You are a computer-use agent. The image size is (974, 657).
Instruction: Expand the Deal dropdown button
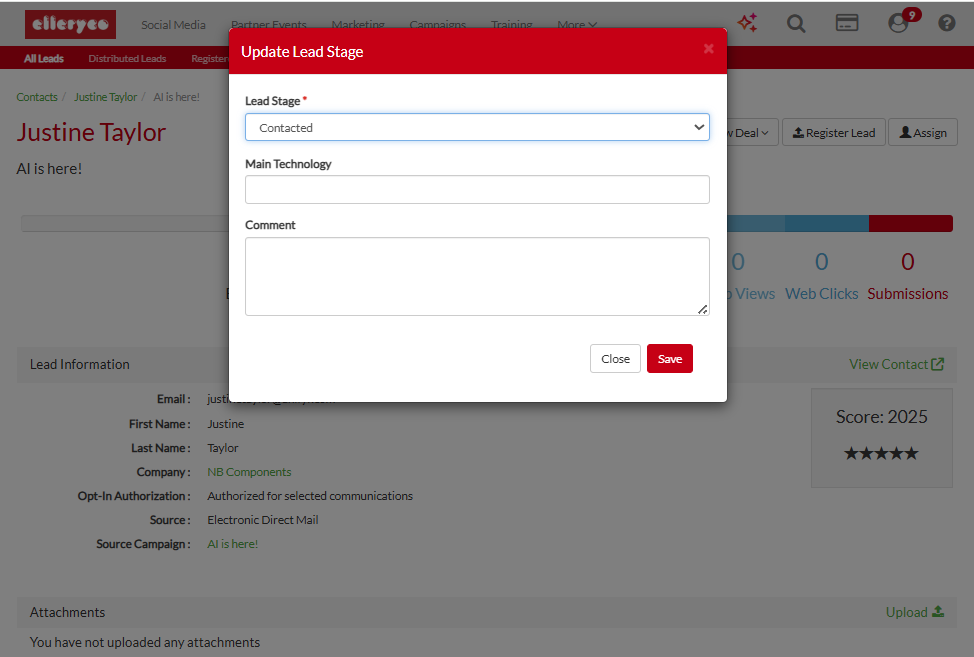coord(752,132)
